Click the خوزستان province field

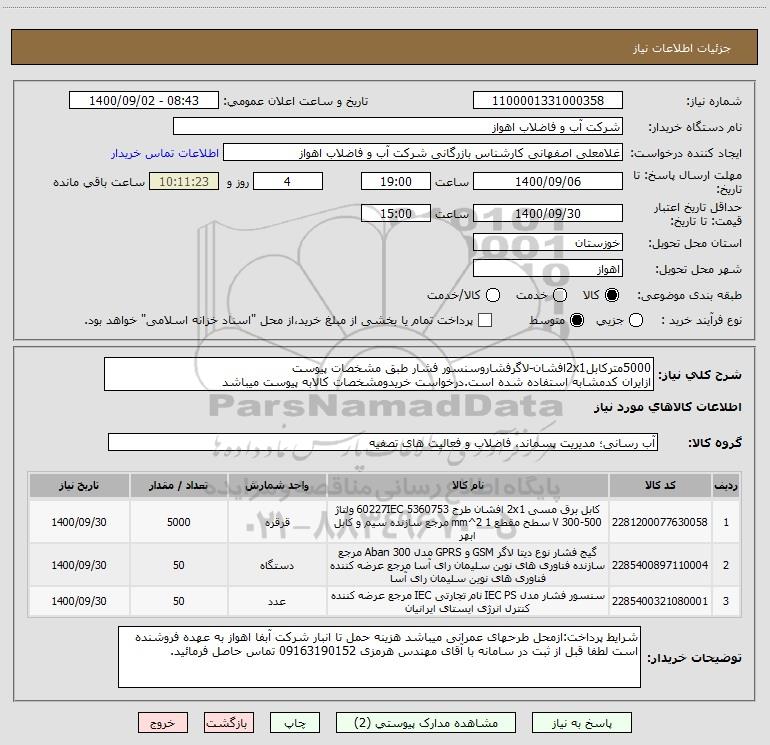[x=548, y=243]
